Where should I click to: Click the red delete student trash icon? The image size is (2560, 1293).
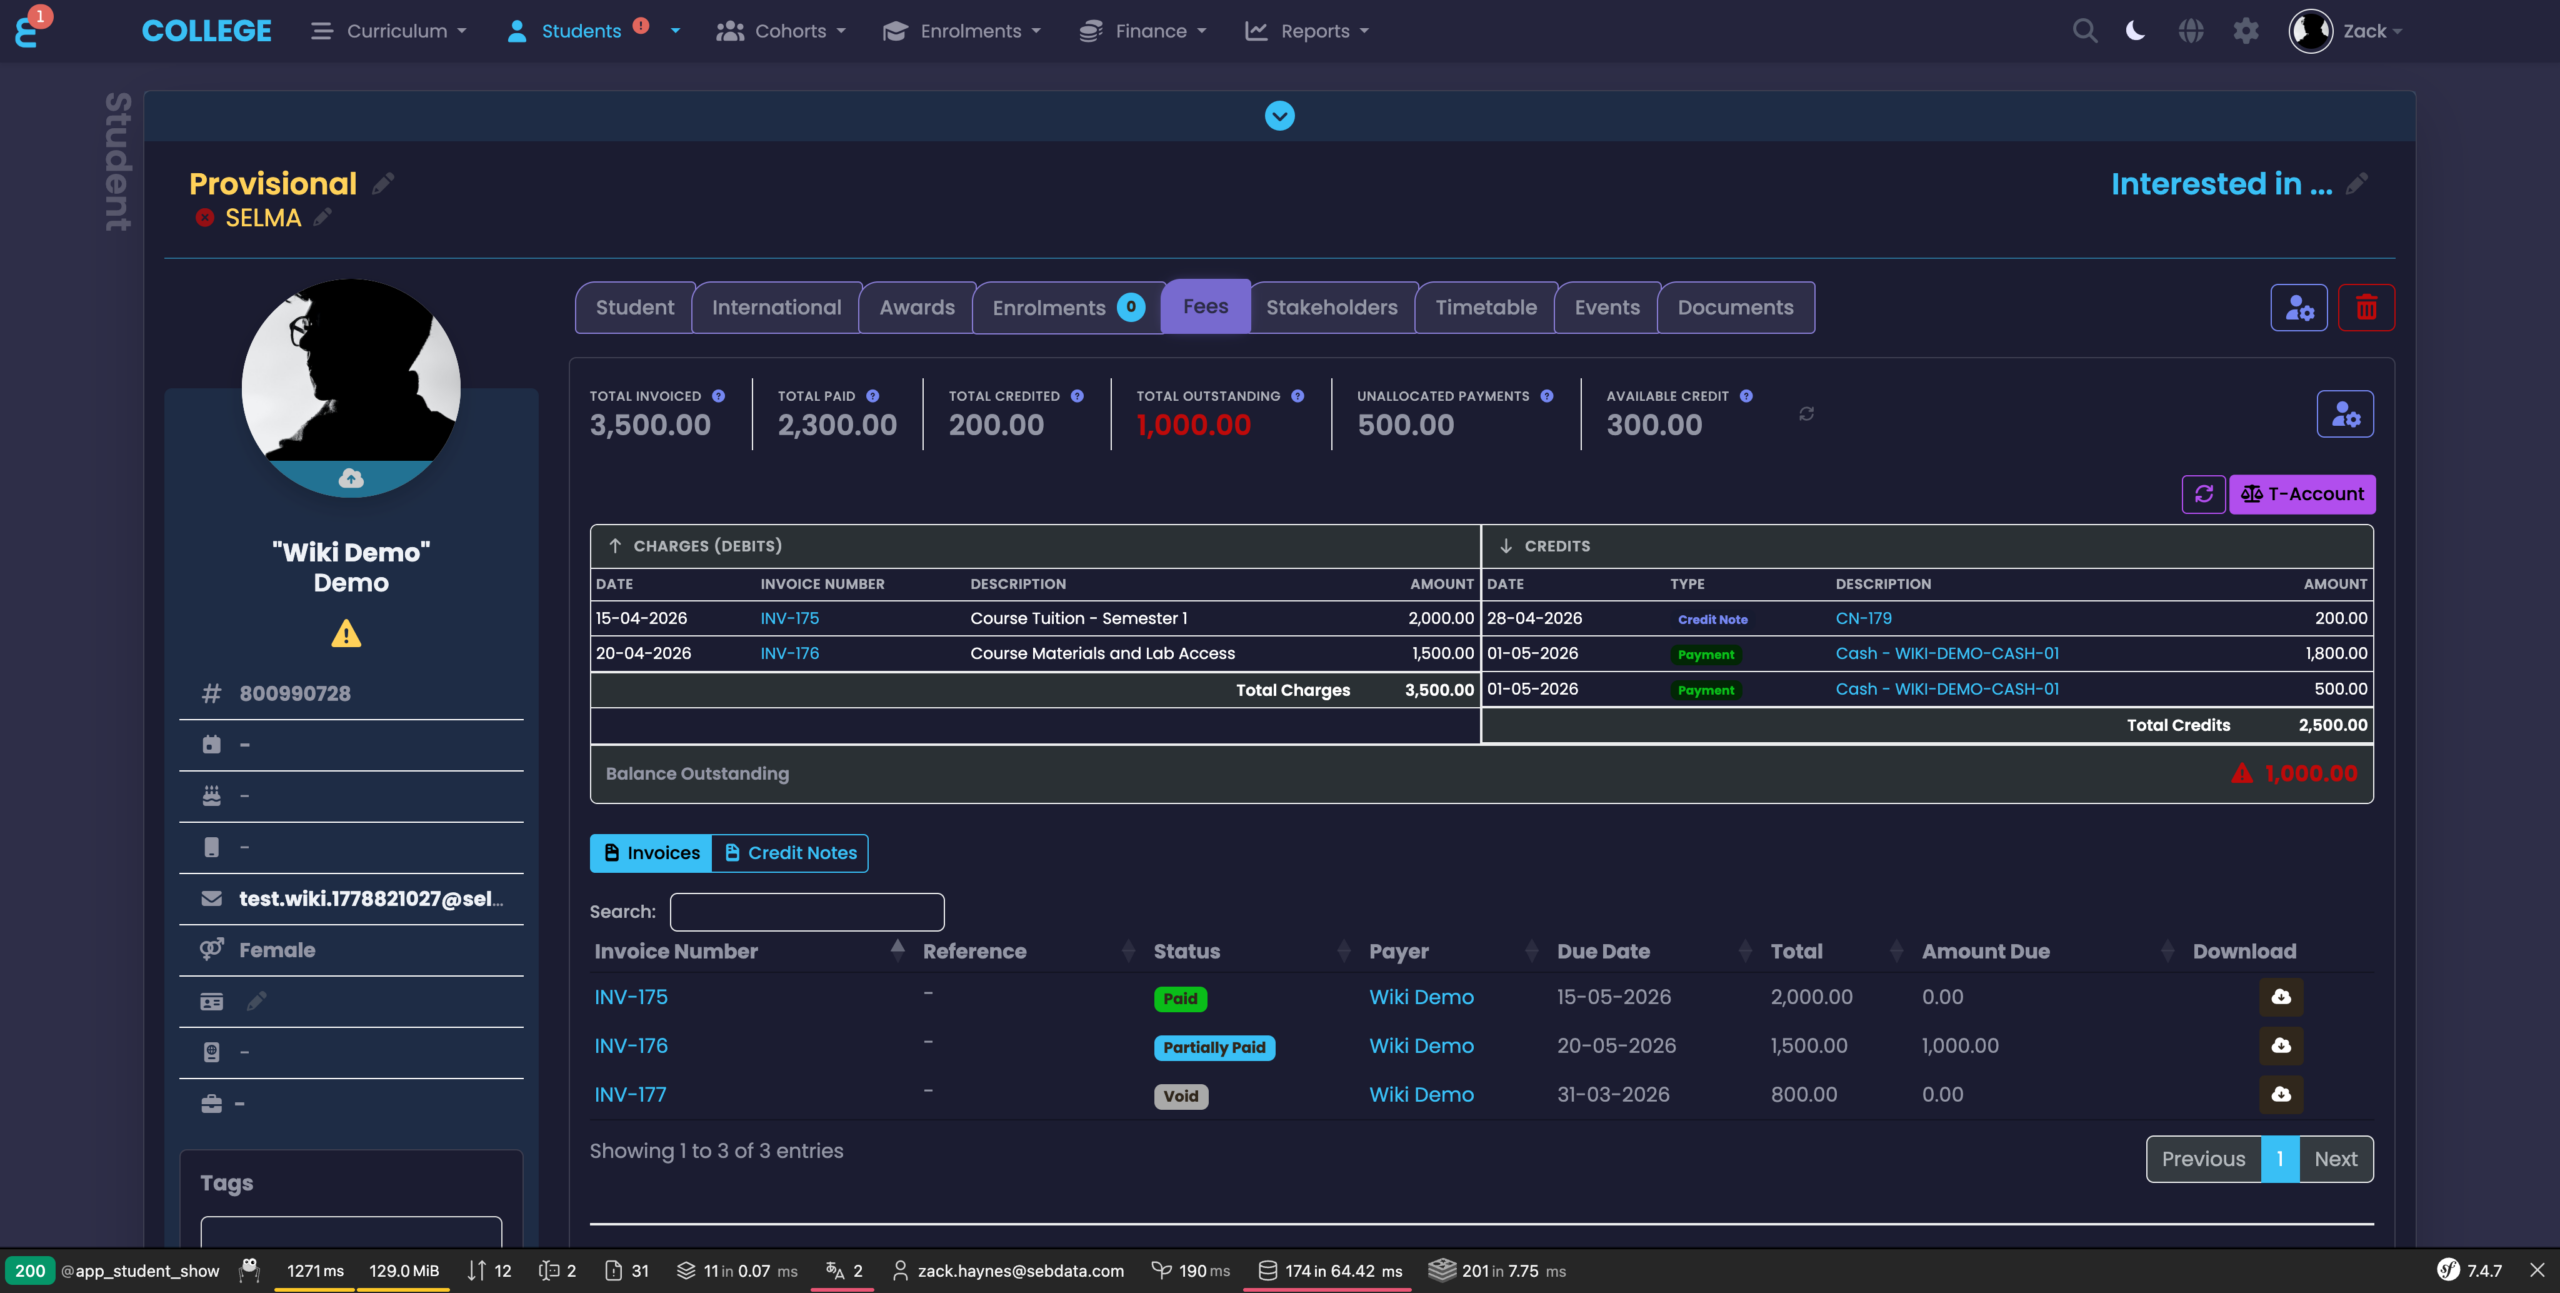pyautogui.click(x=2366, y=307)
